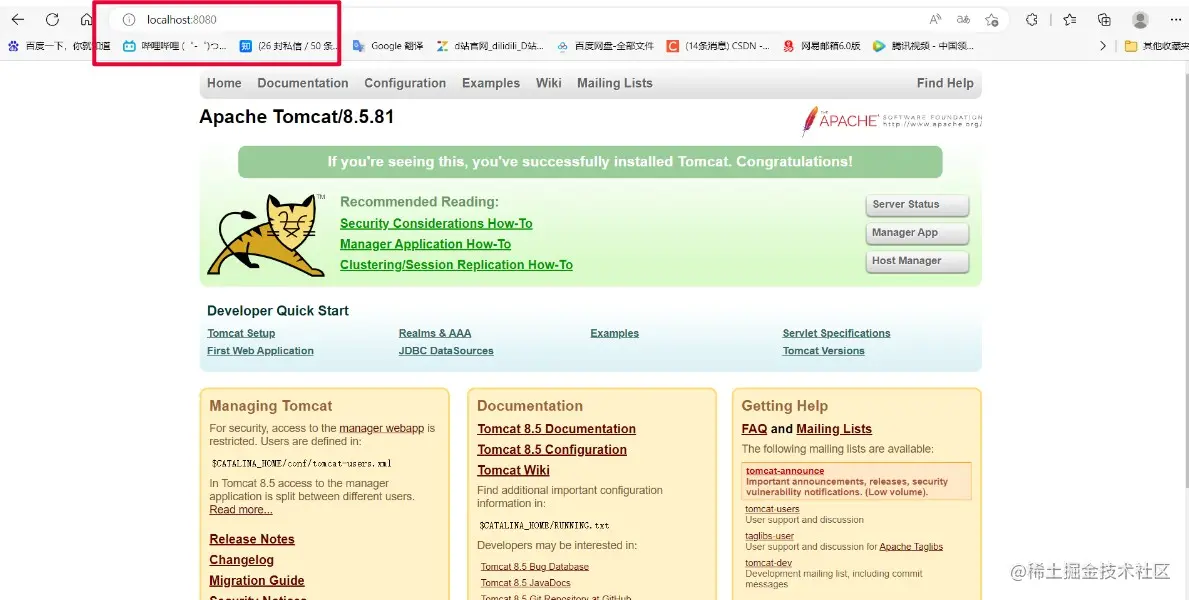The width and height of the screenshot is (1189, 600).
Task: Open the Migration Guide link
Action: click(x=256, y=580)
